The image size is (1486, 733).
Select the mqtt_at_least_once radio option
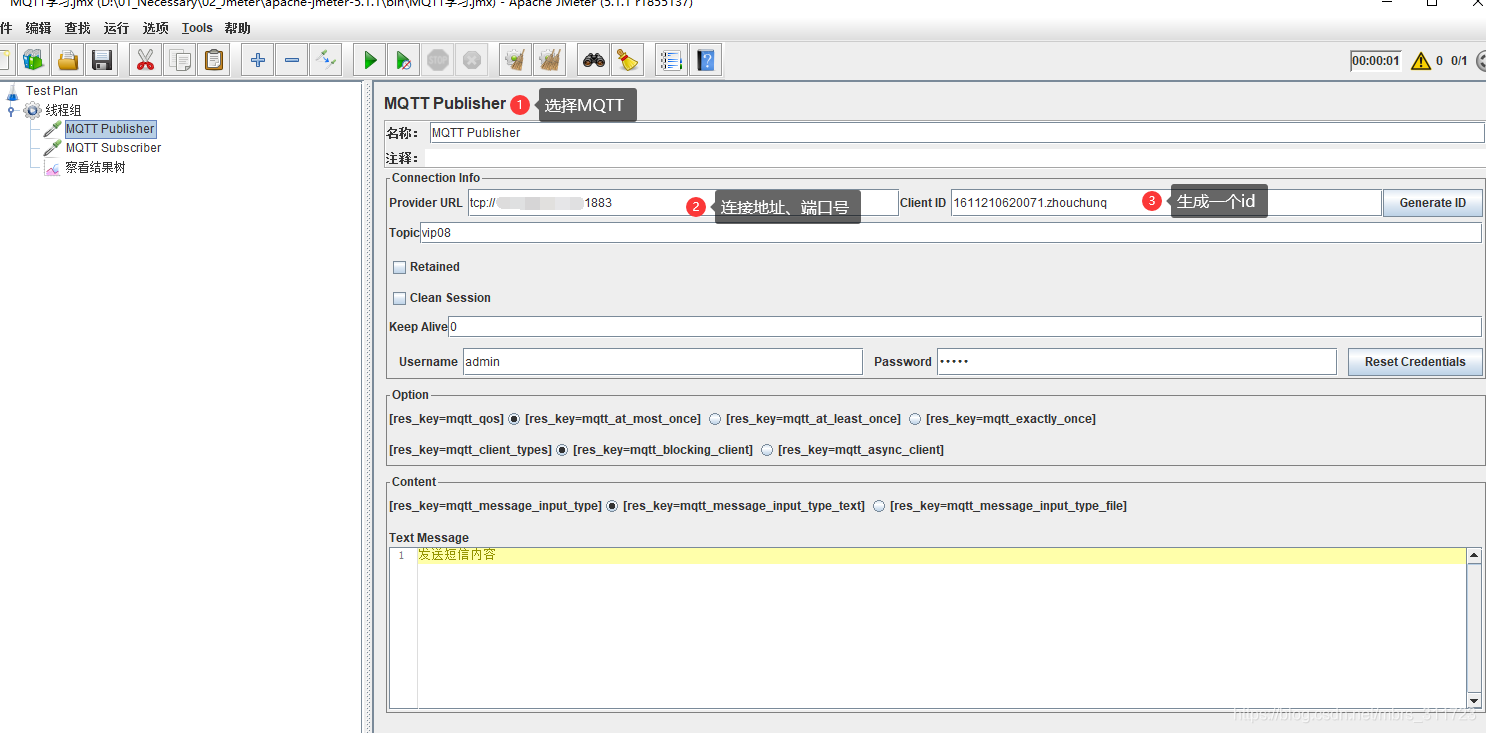pos(715,419)
